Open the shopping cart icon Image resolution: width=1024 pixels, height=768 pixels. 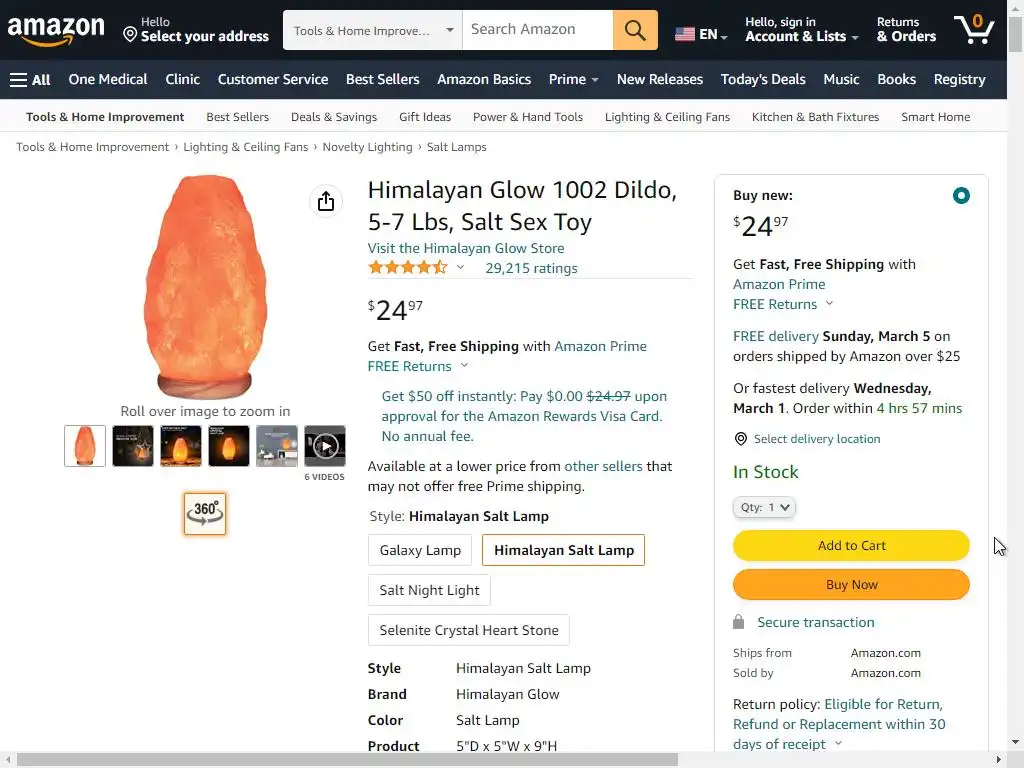pyautogui.click(x=973, y=29)
